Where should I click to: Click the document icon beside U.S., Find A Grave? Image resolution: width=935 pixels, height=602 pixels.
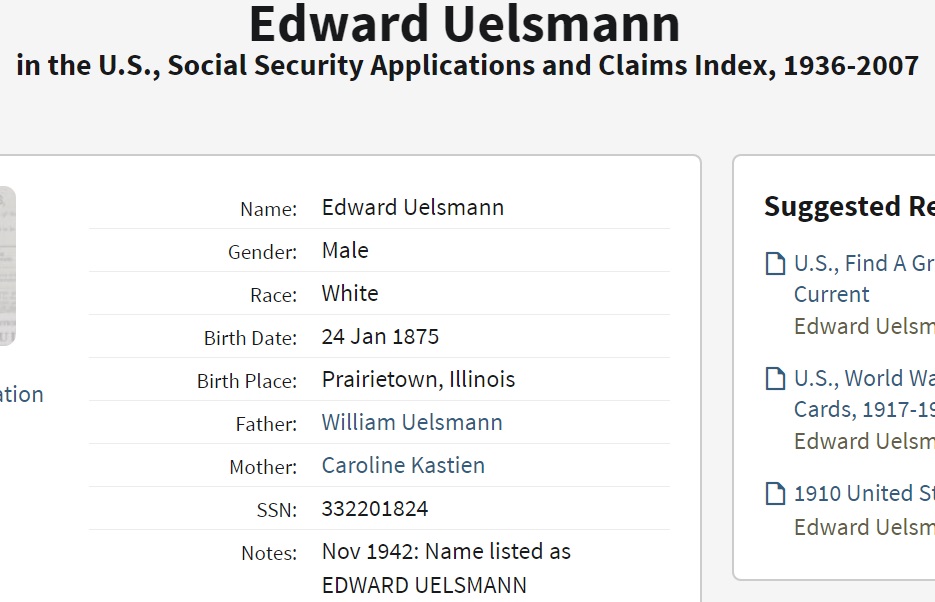pyautogui.click(x=775, y=264)
